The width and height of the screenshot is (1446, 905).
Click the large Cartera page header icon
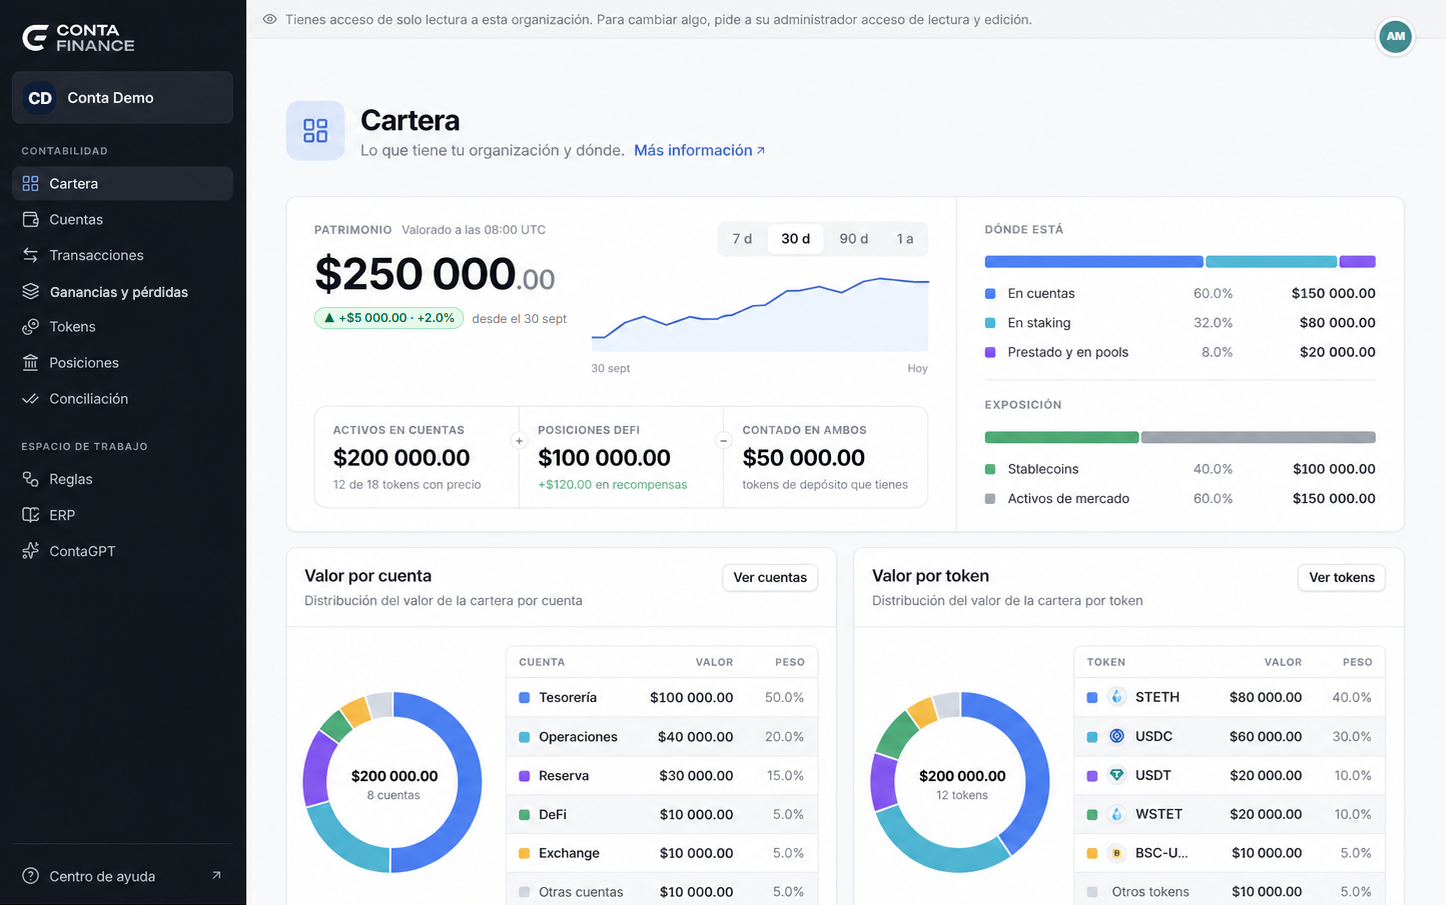click(x=316, y=131)
